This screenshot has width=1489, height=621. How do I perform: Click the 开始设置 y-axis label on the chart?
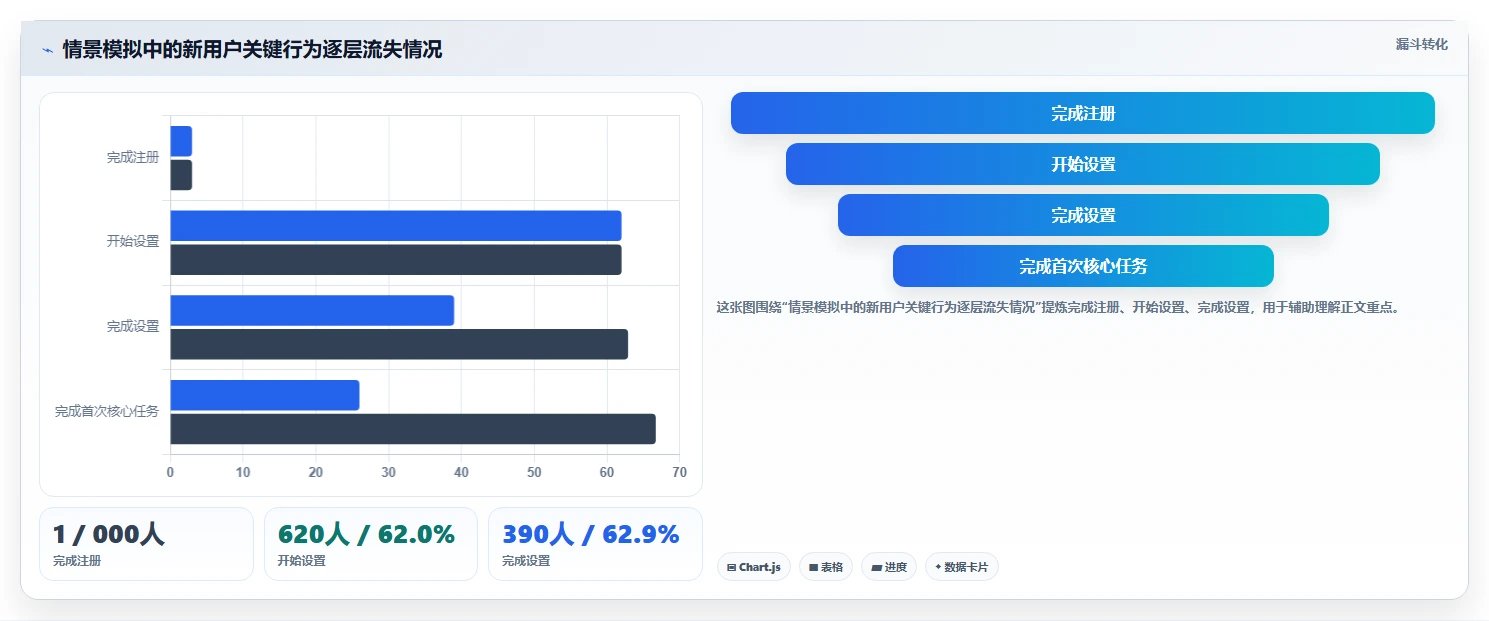[x=133, y=242]
